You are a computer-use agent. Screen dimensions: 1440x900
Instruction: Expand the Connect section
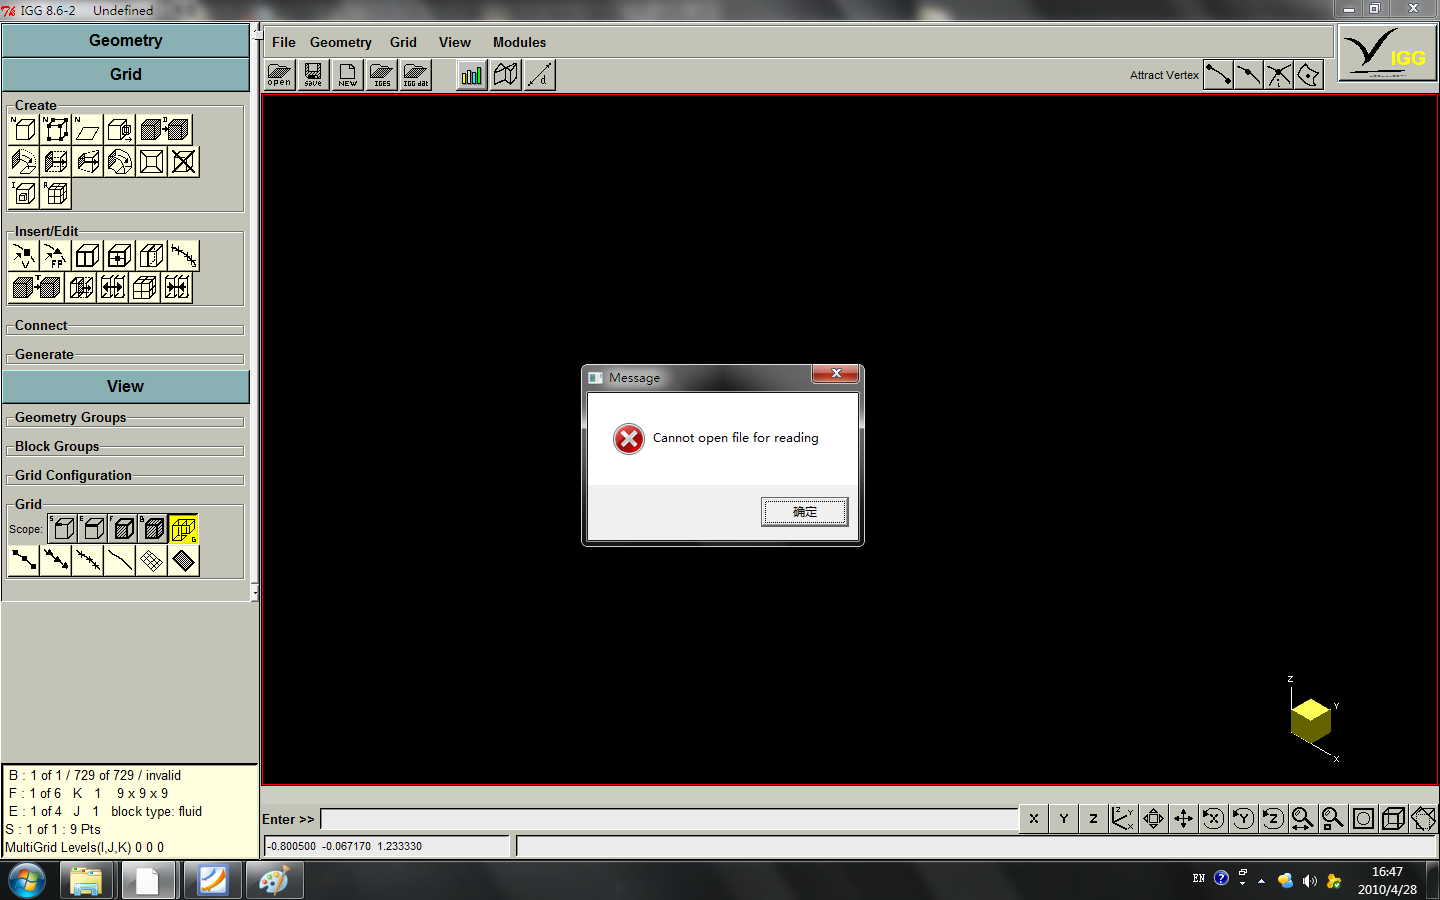coord(40,325)
